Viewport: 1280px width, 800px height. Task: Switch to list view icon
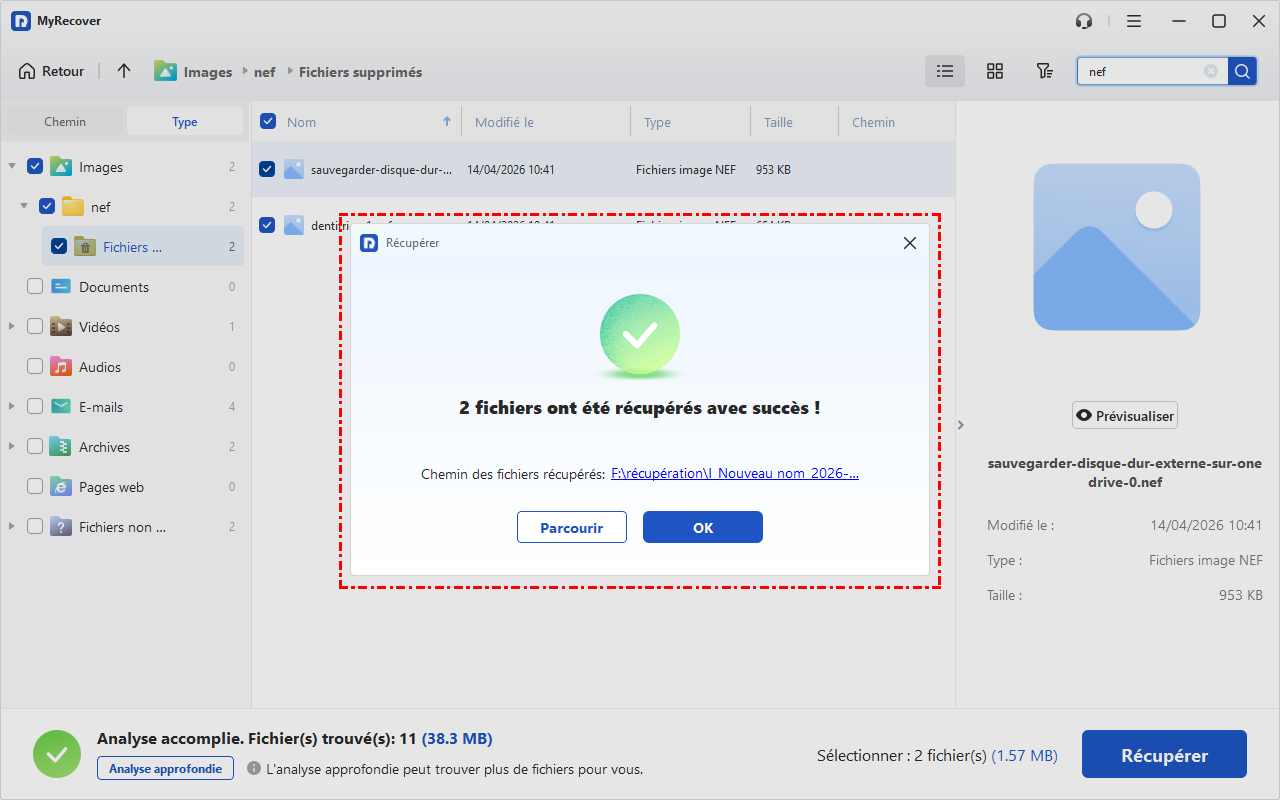pyautogui.click(x=944, y=71)
